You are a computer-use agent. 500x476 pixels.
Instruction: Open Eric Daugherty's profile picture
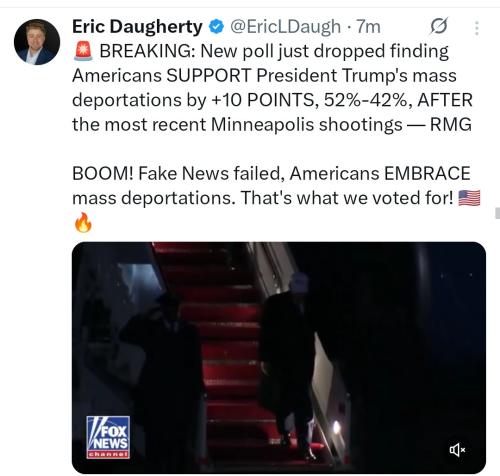click(37, 42)
